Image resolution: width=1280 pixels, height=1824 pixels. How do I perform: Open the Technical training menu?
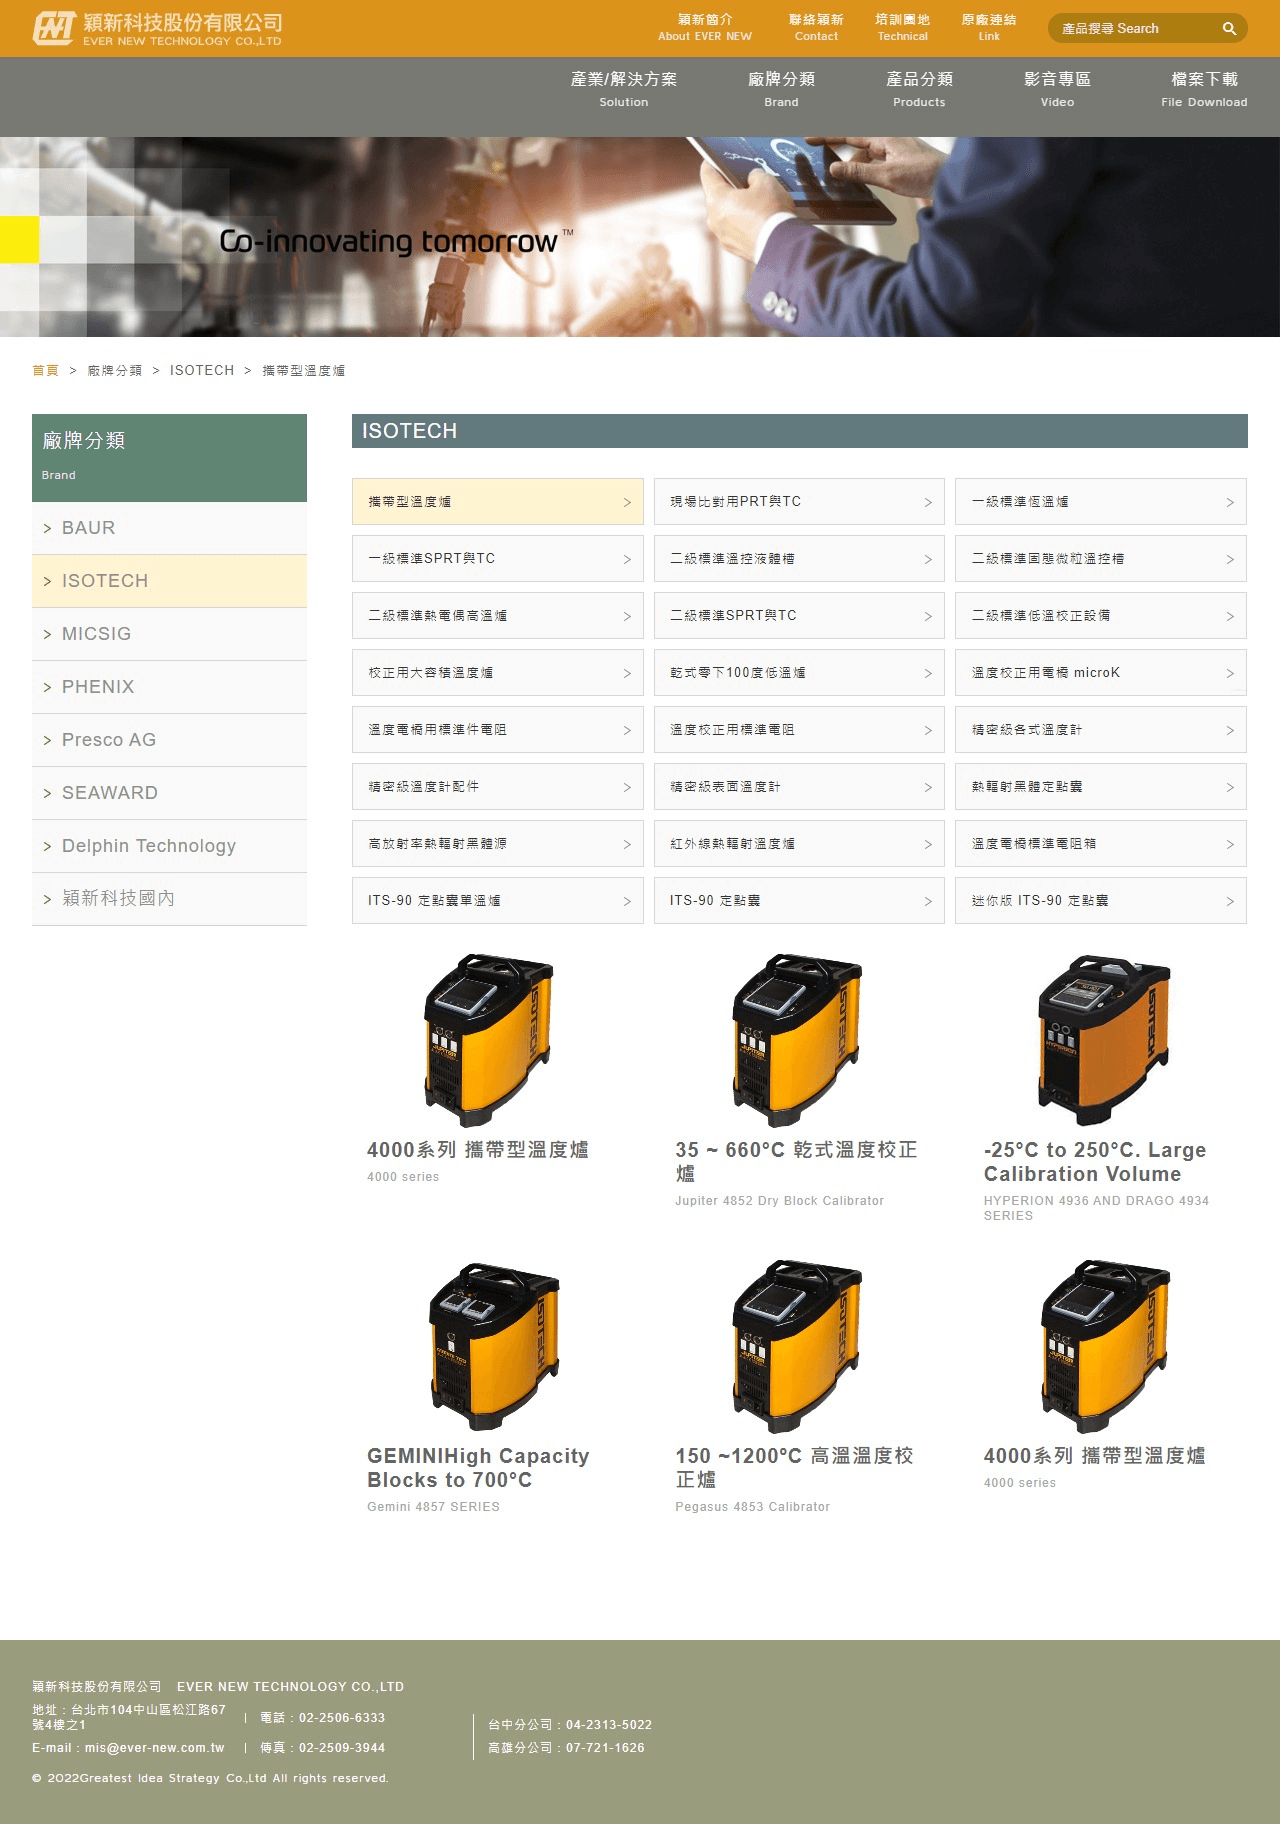902,28
